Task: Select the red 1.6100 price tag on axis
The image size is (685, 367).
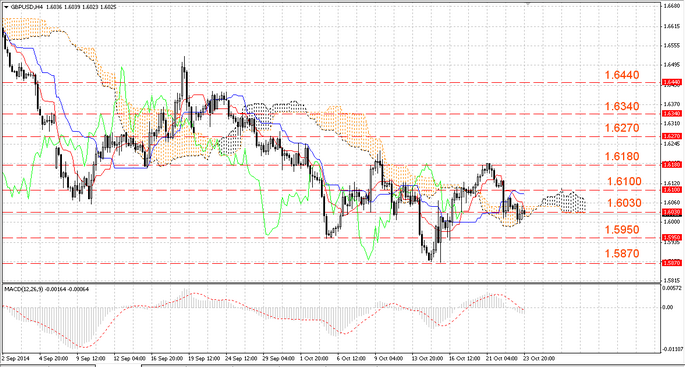Action: click(x=671, y=190)
